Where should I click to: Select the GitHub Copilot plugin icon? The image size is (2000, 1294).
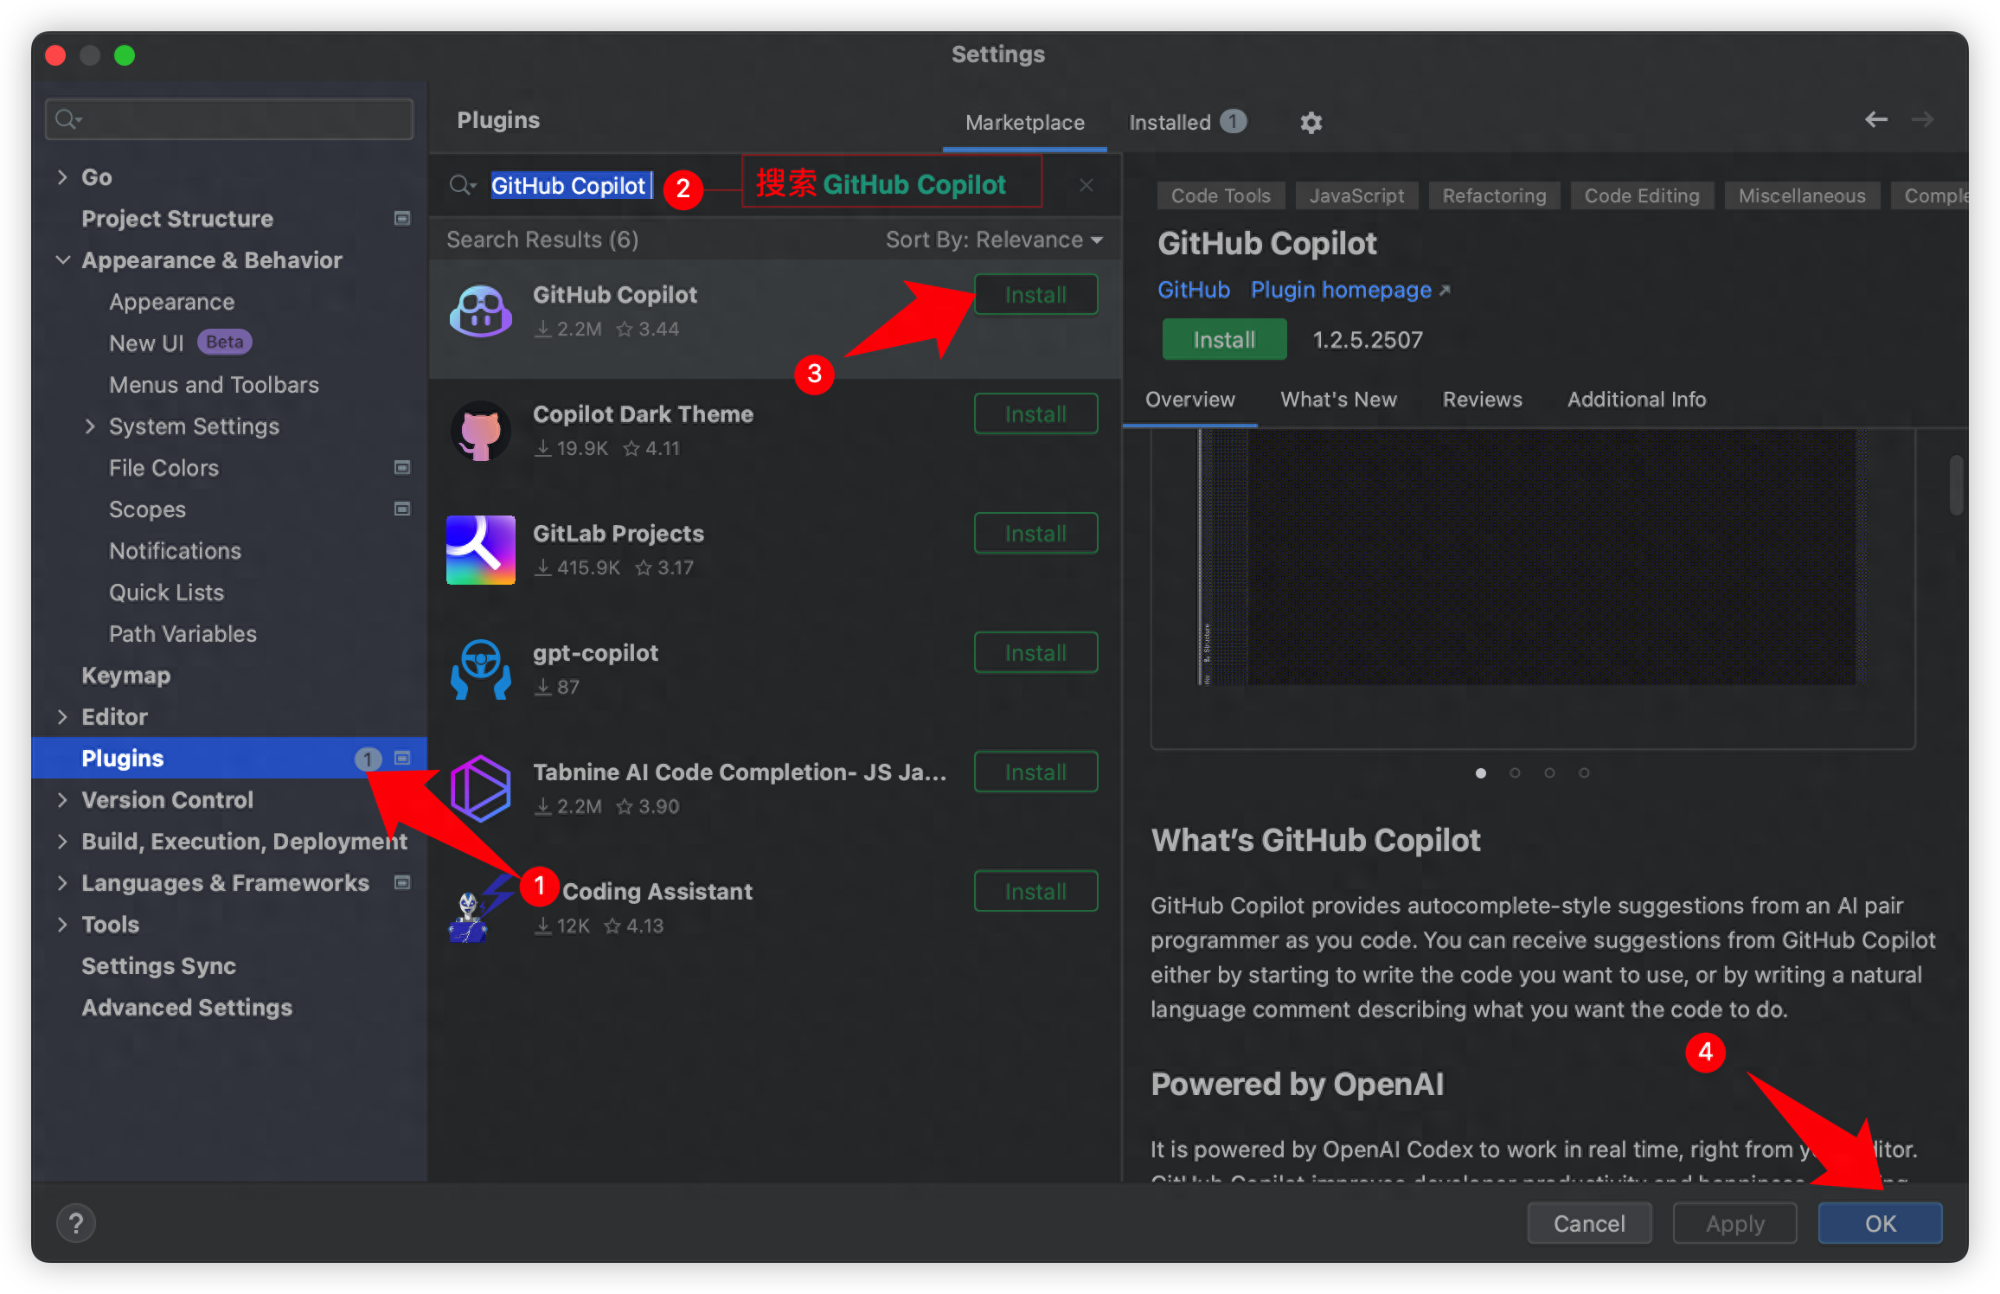(481, 310)
